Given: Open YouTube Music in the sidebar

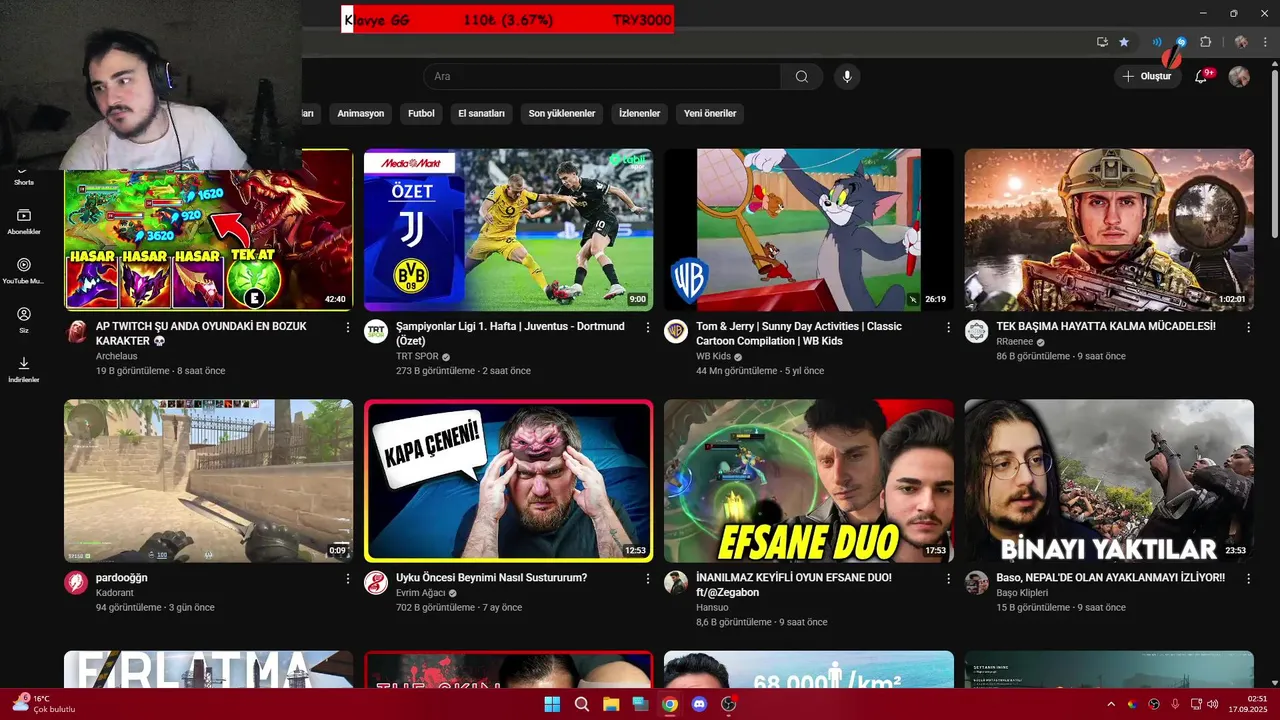Looking at the screenshot, I should pos(24,271).
